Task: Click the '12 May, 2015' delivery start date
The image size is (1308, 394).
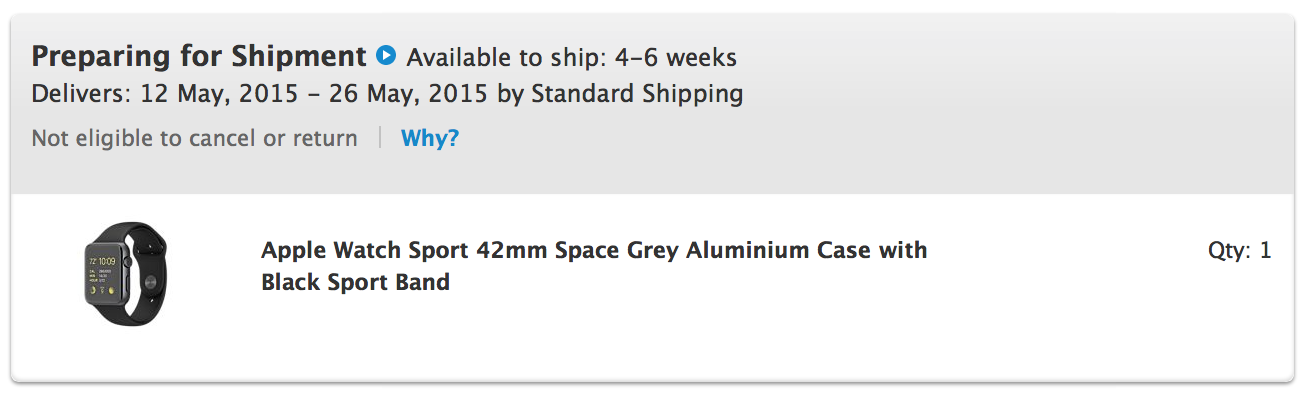Action: 220,95
